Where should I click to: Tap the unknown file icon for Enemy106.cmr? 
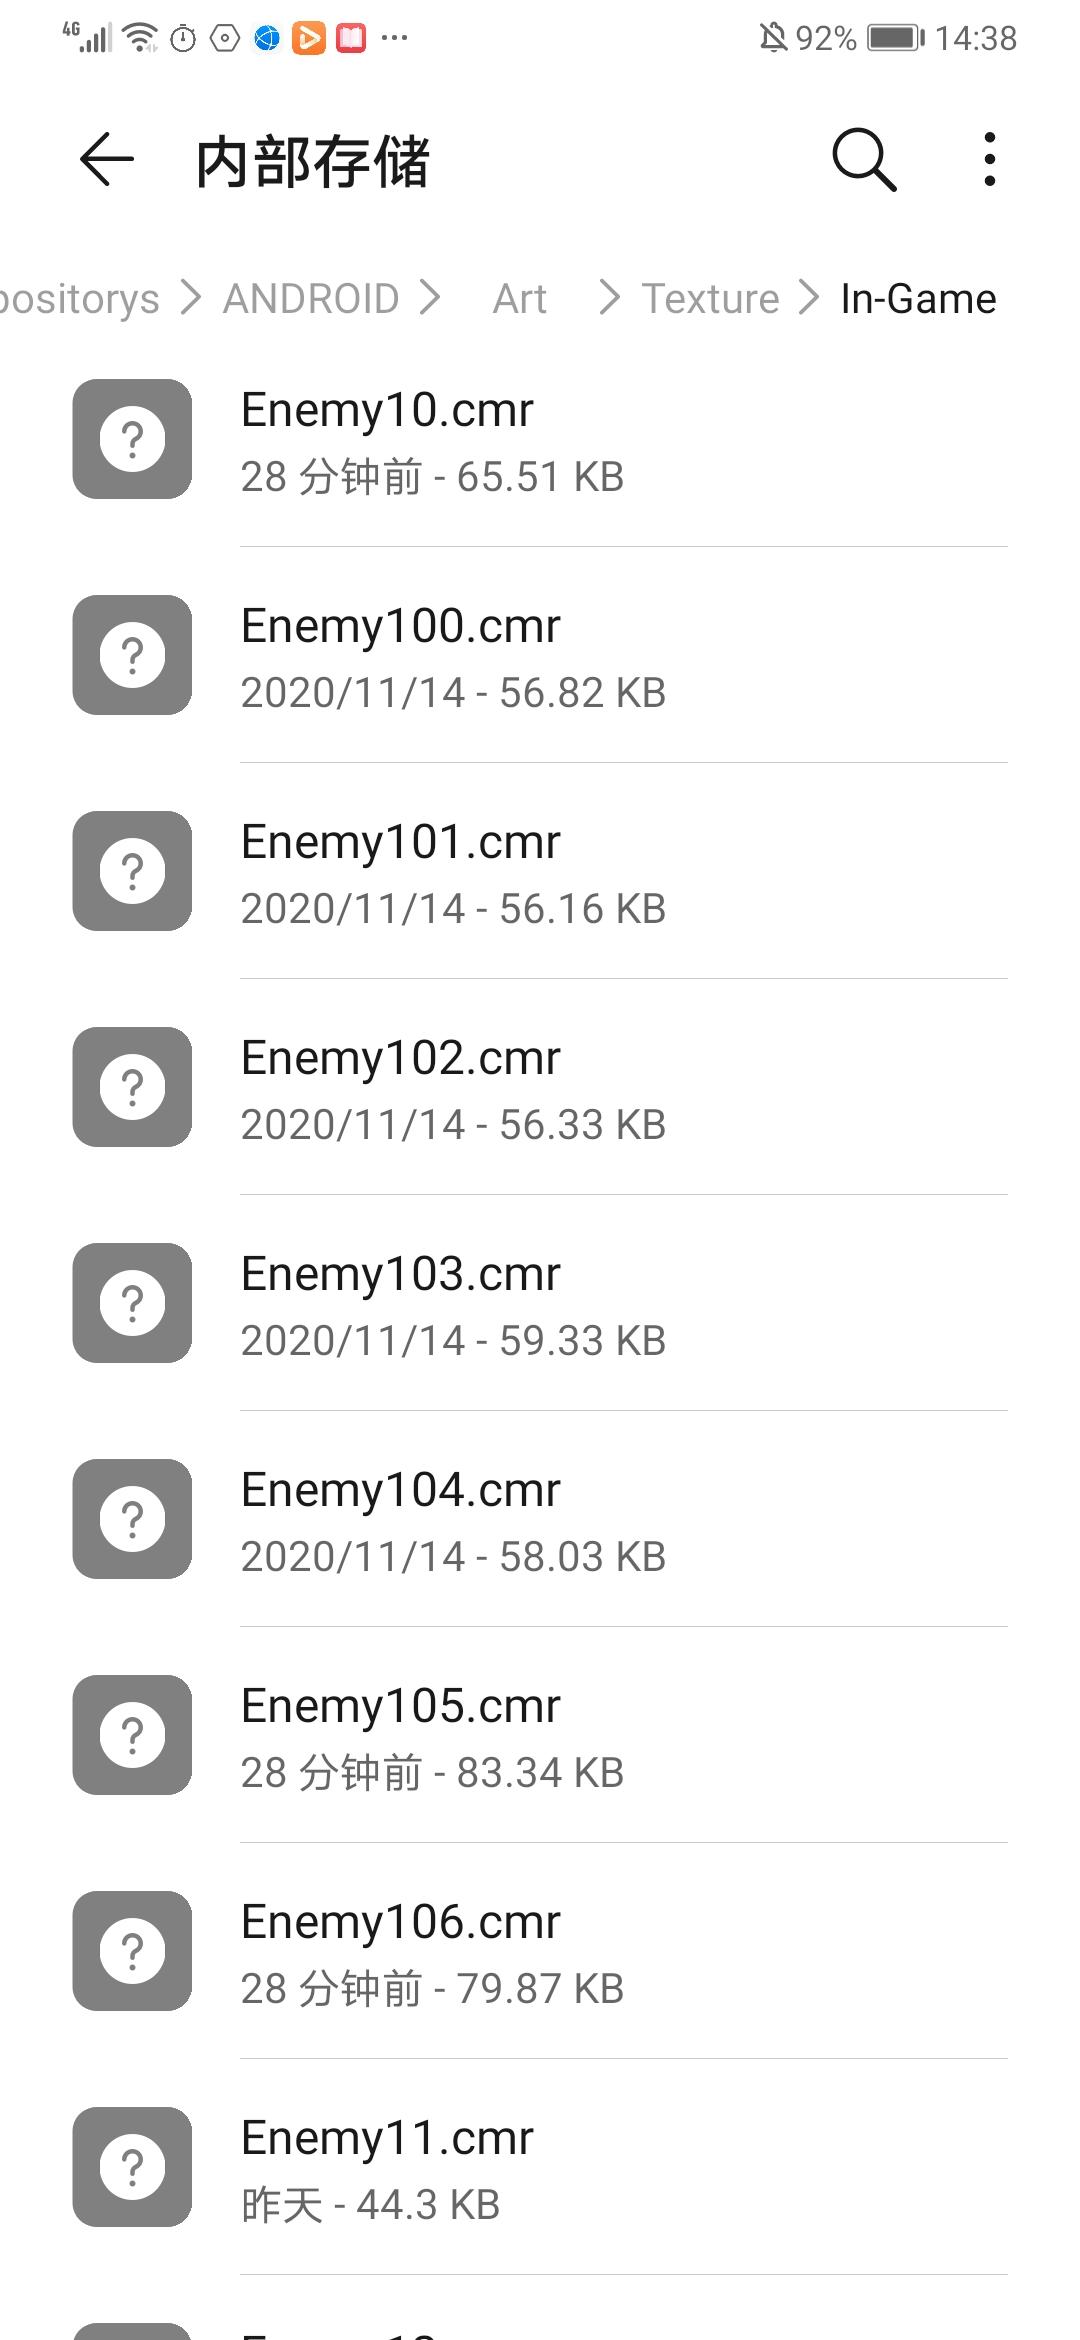132,1951
